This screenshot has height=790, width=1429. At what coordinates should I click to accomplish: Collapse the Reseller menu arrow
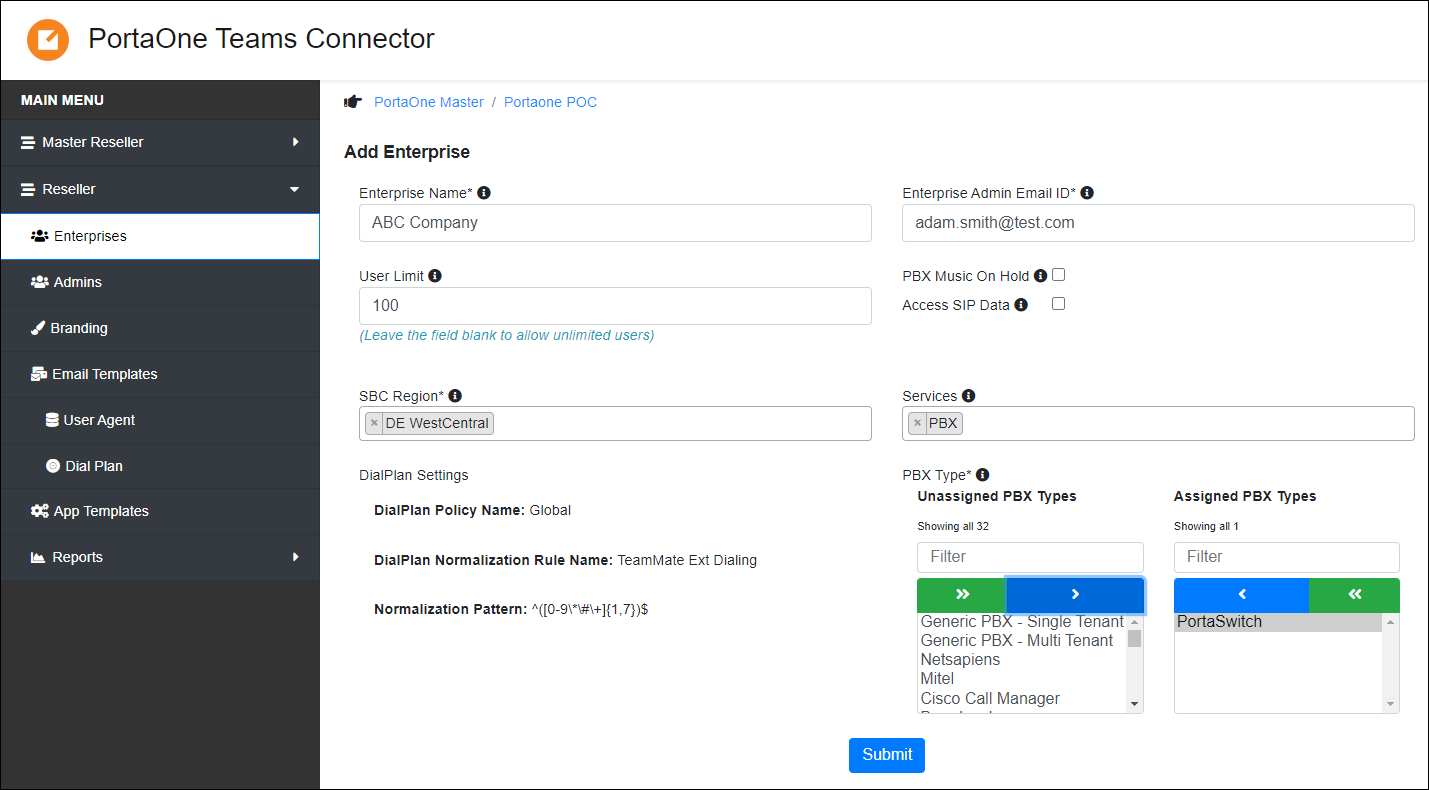pos(294,189)
